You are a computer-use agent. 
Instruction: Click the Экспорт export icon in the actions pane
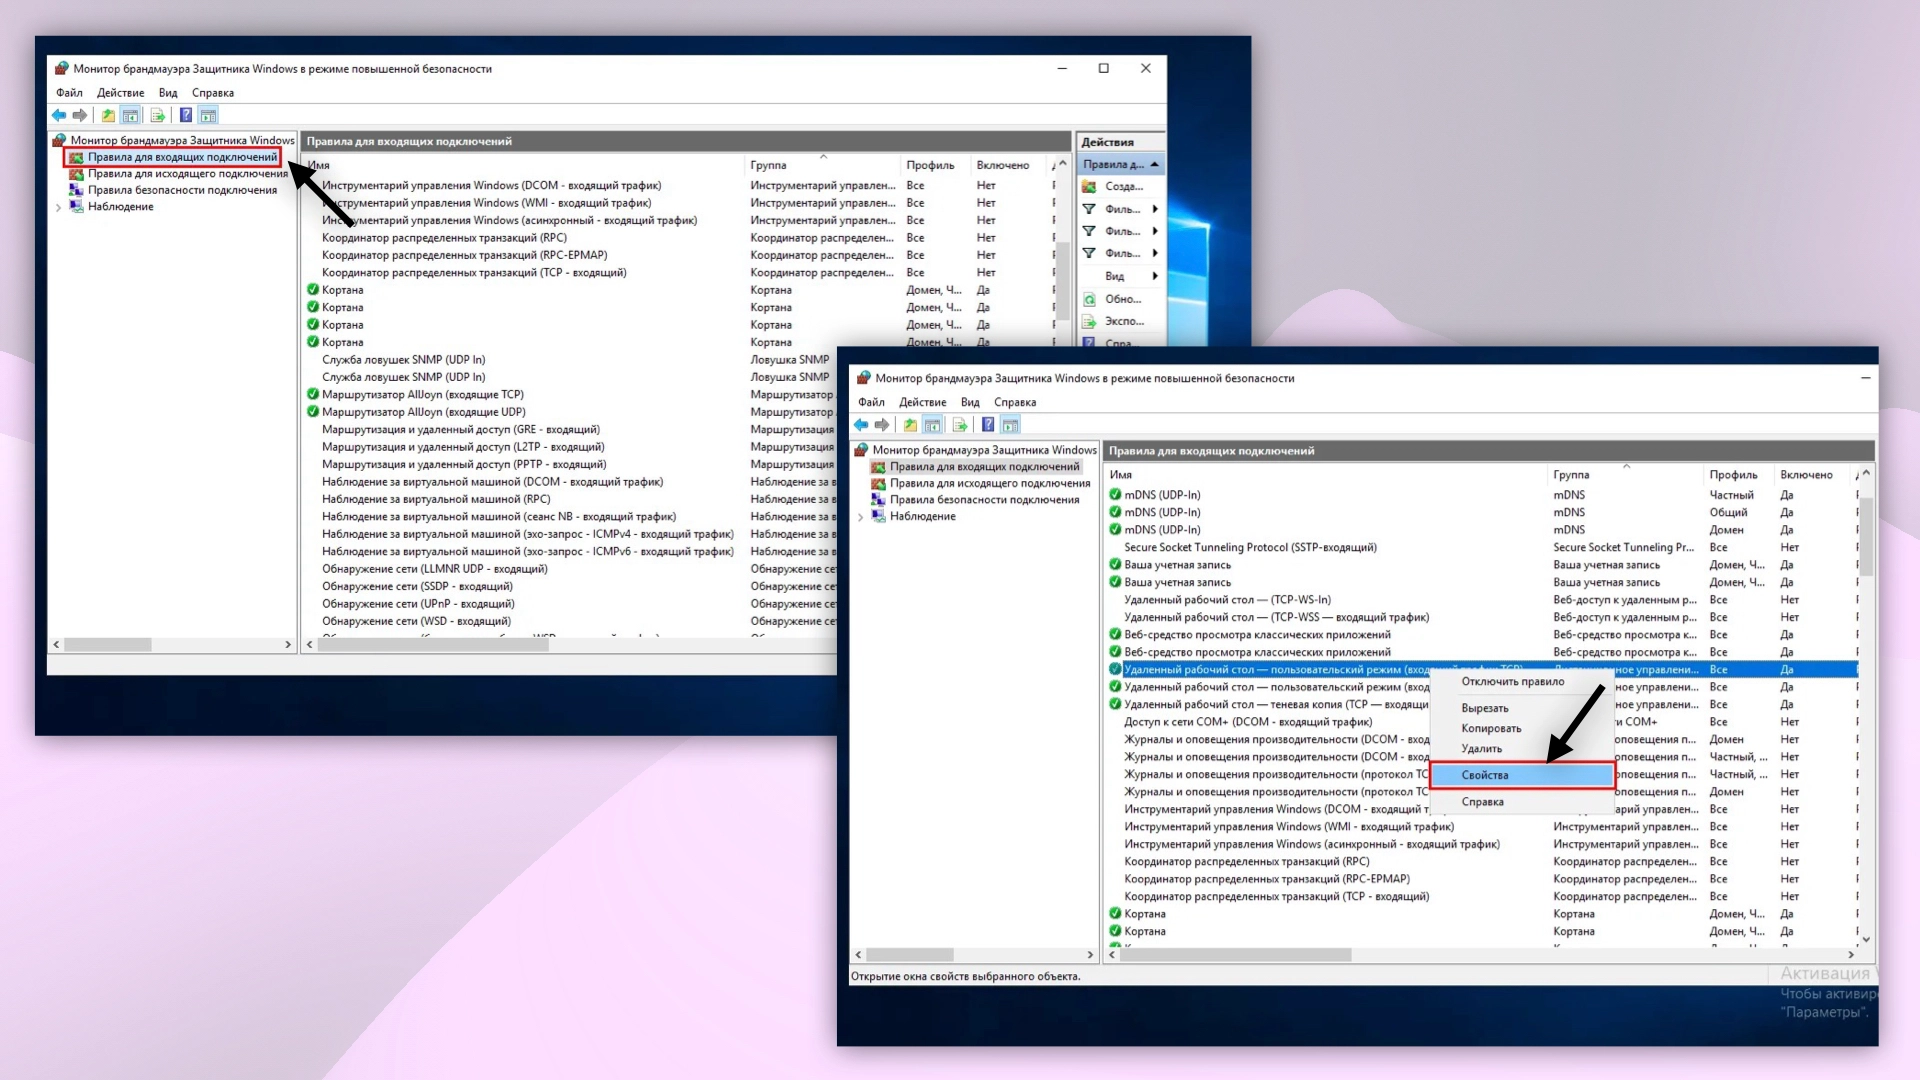1090,321
